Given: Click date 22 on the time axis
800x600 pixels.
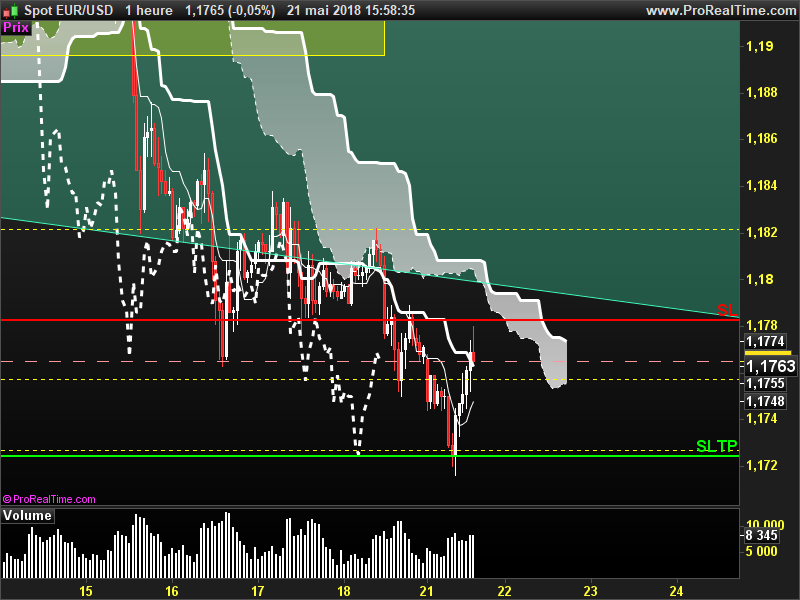Looking at the screenshot, I should 504,591.
